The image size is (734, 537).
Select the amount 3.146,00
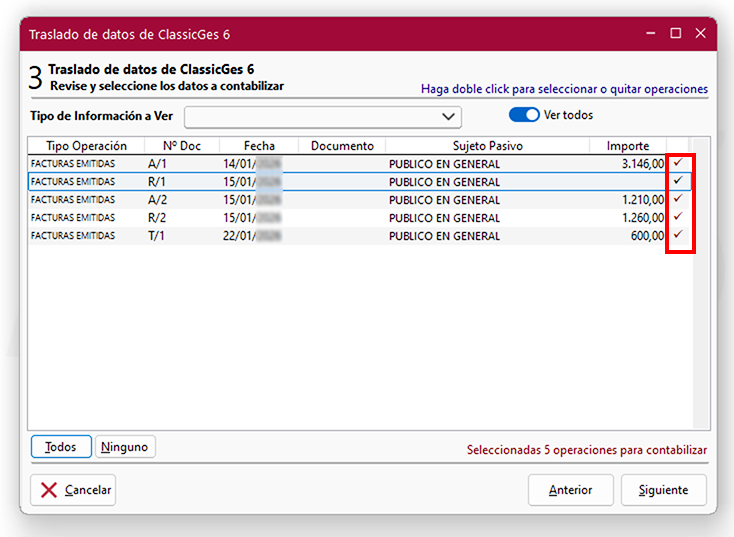click(643, 164)
